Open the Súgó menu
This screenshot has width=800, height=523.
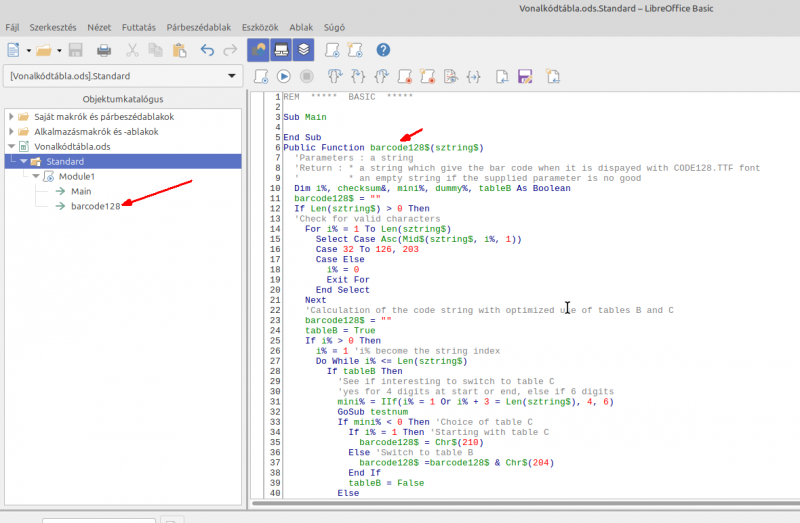334,28
